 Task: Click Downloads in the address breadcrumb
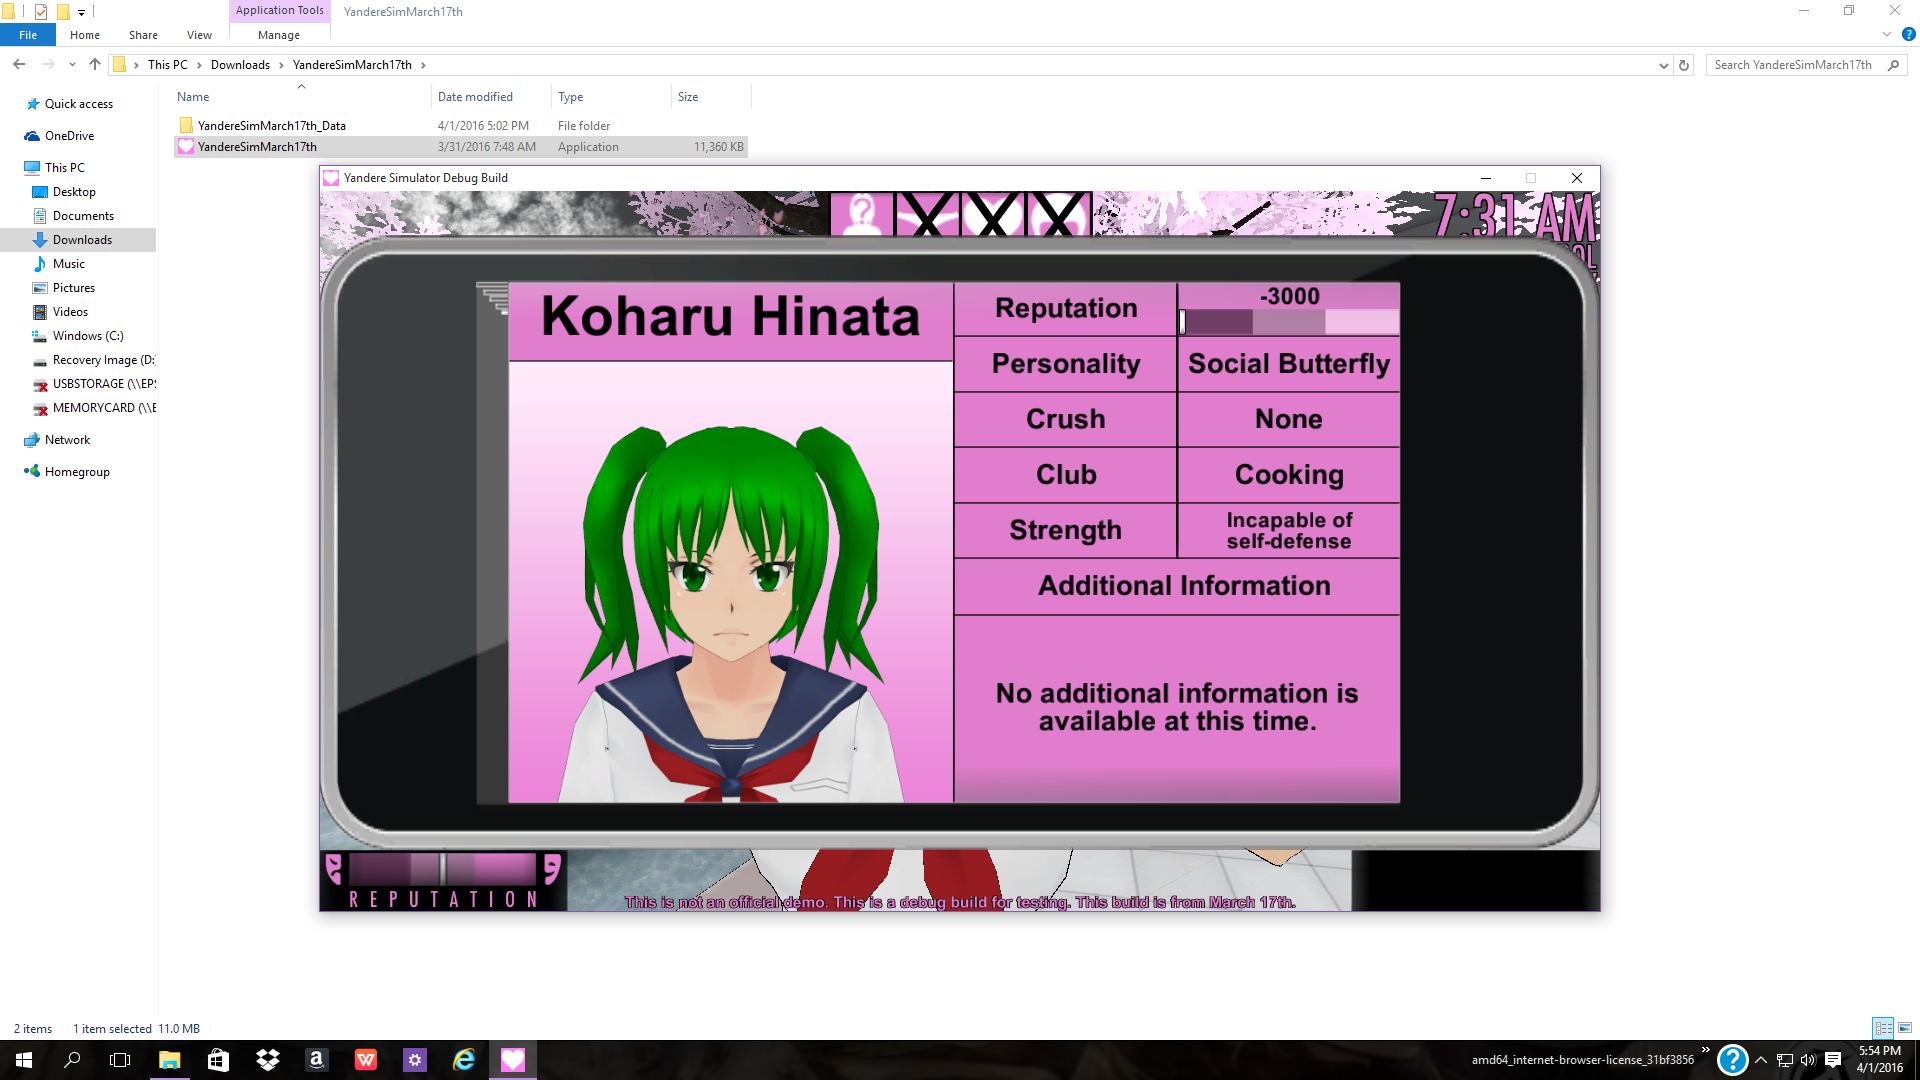point(240,65)
